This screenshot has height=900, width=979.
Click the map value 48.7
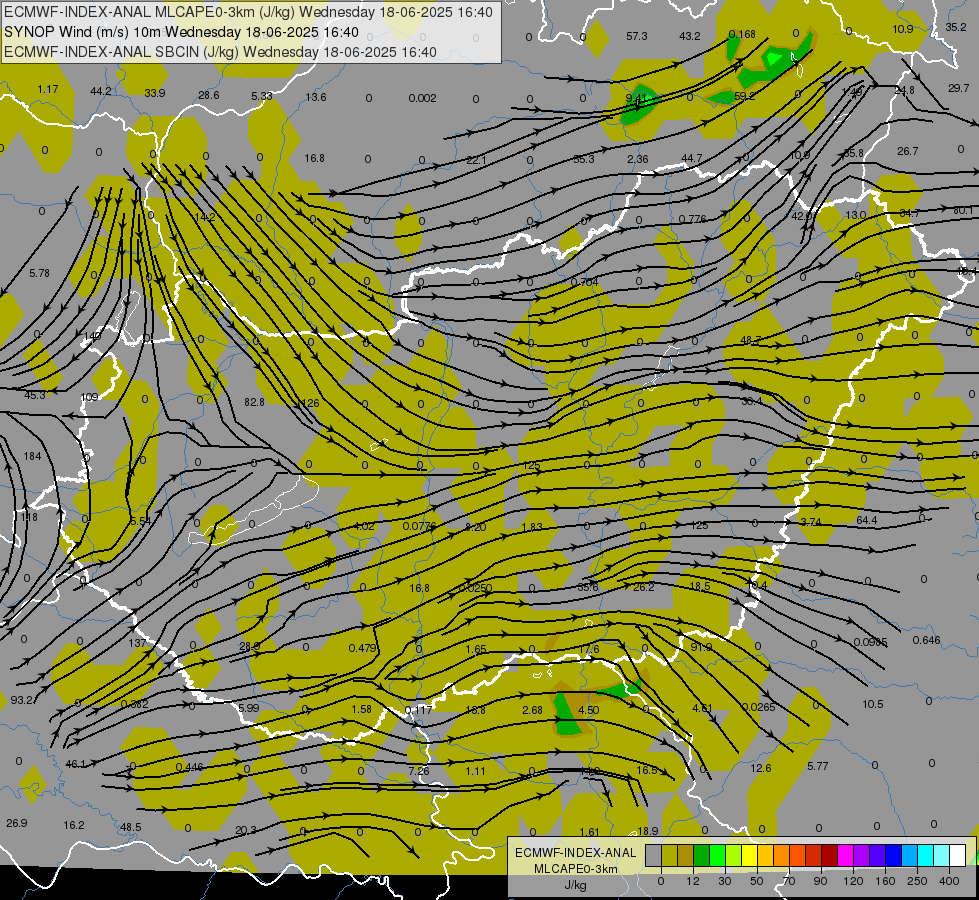(x=751, y=340)
